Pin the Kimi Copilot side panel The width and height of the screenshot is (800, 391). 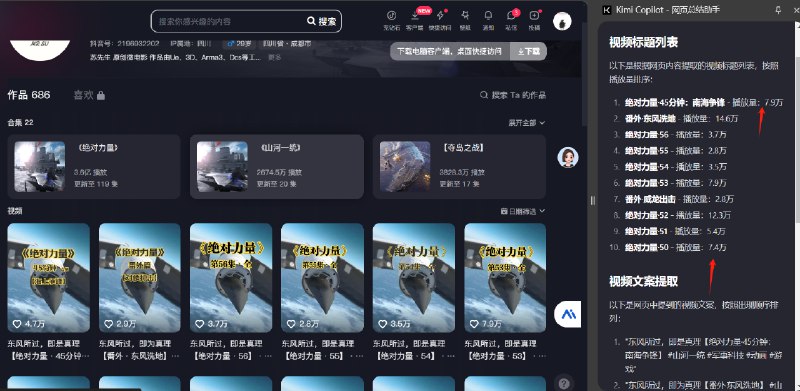pos(778,10)
